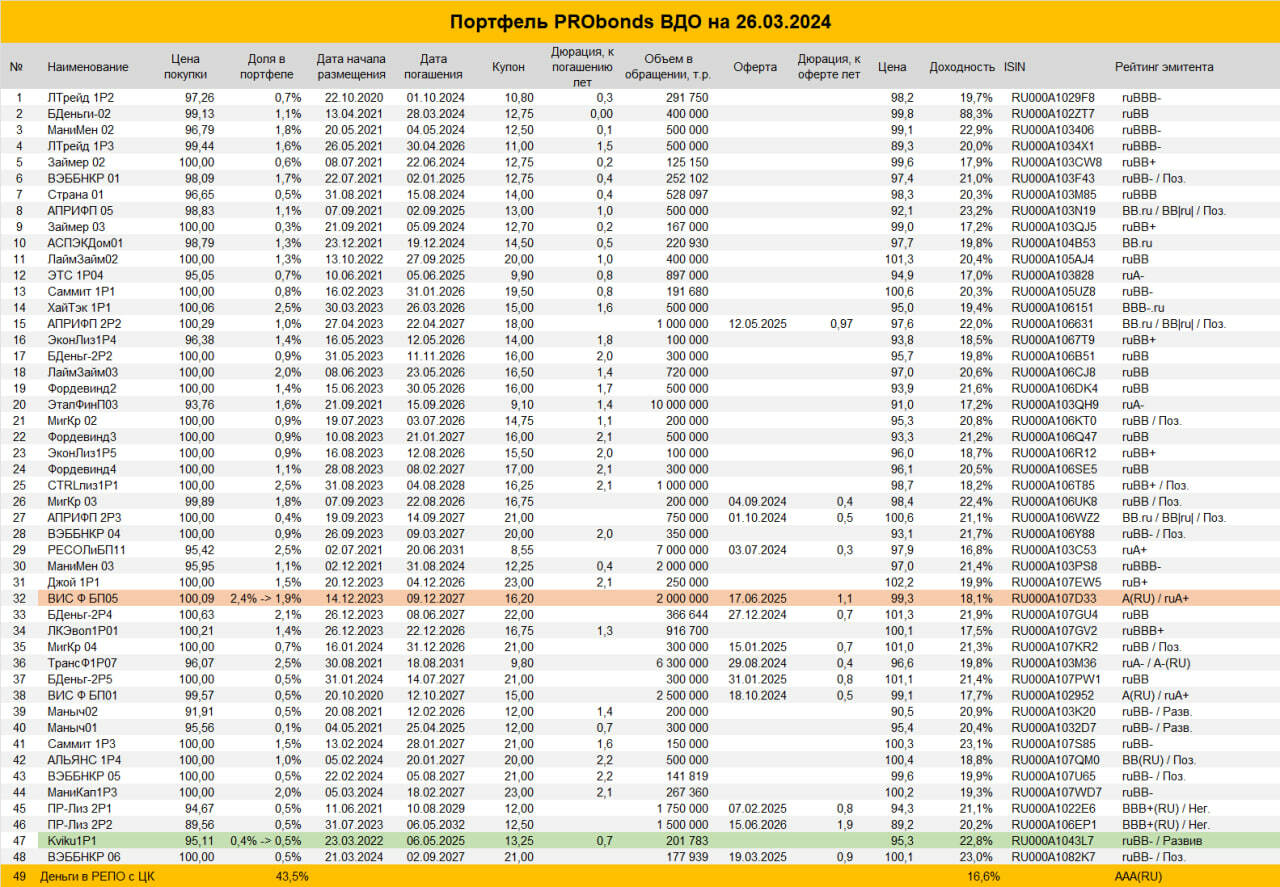This screenshot has height=887, width=1280.
Task: Select the bond name 'АЛЬЯНС 1Р4'
Action: (84, 759)
